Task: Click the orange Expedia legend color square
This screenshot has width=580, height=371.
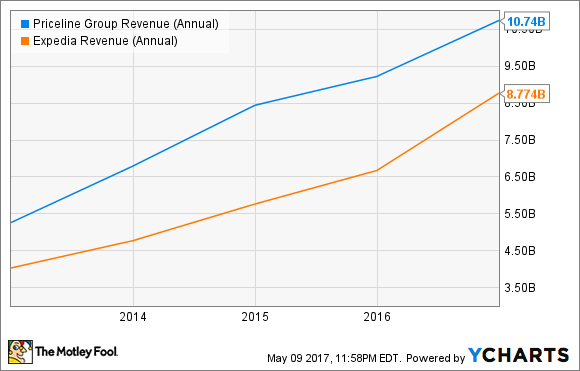Action: 25,41
